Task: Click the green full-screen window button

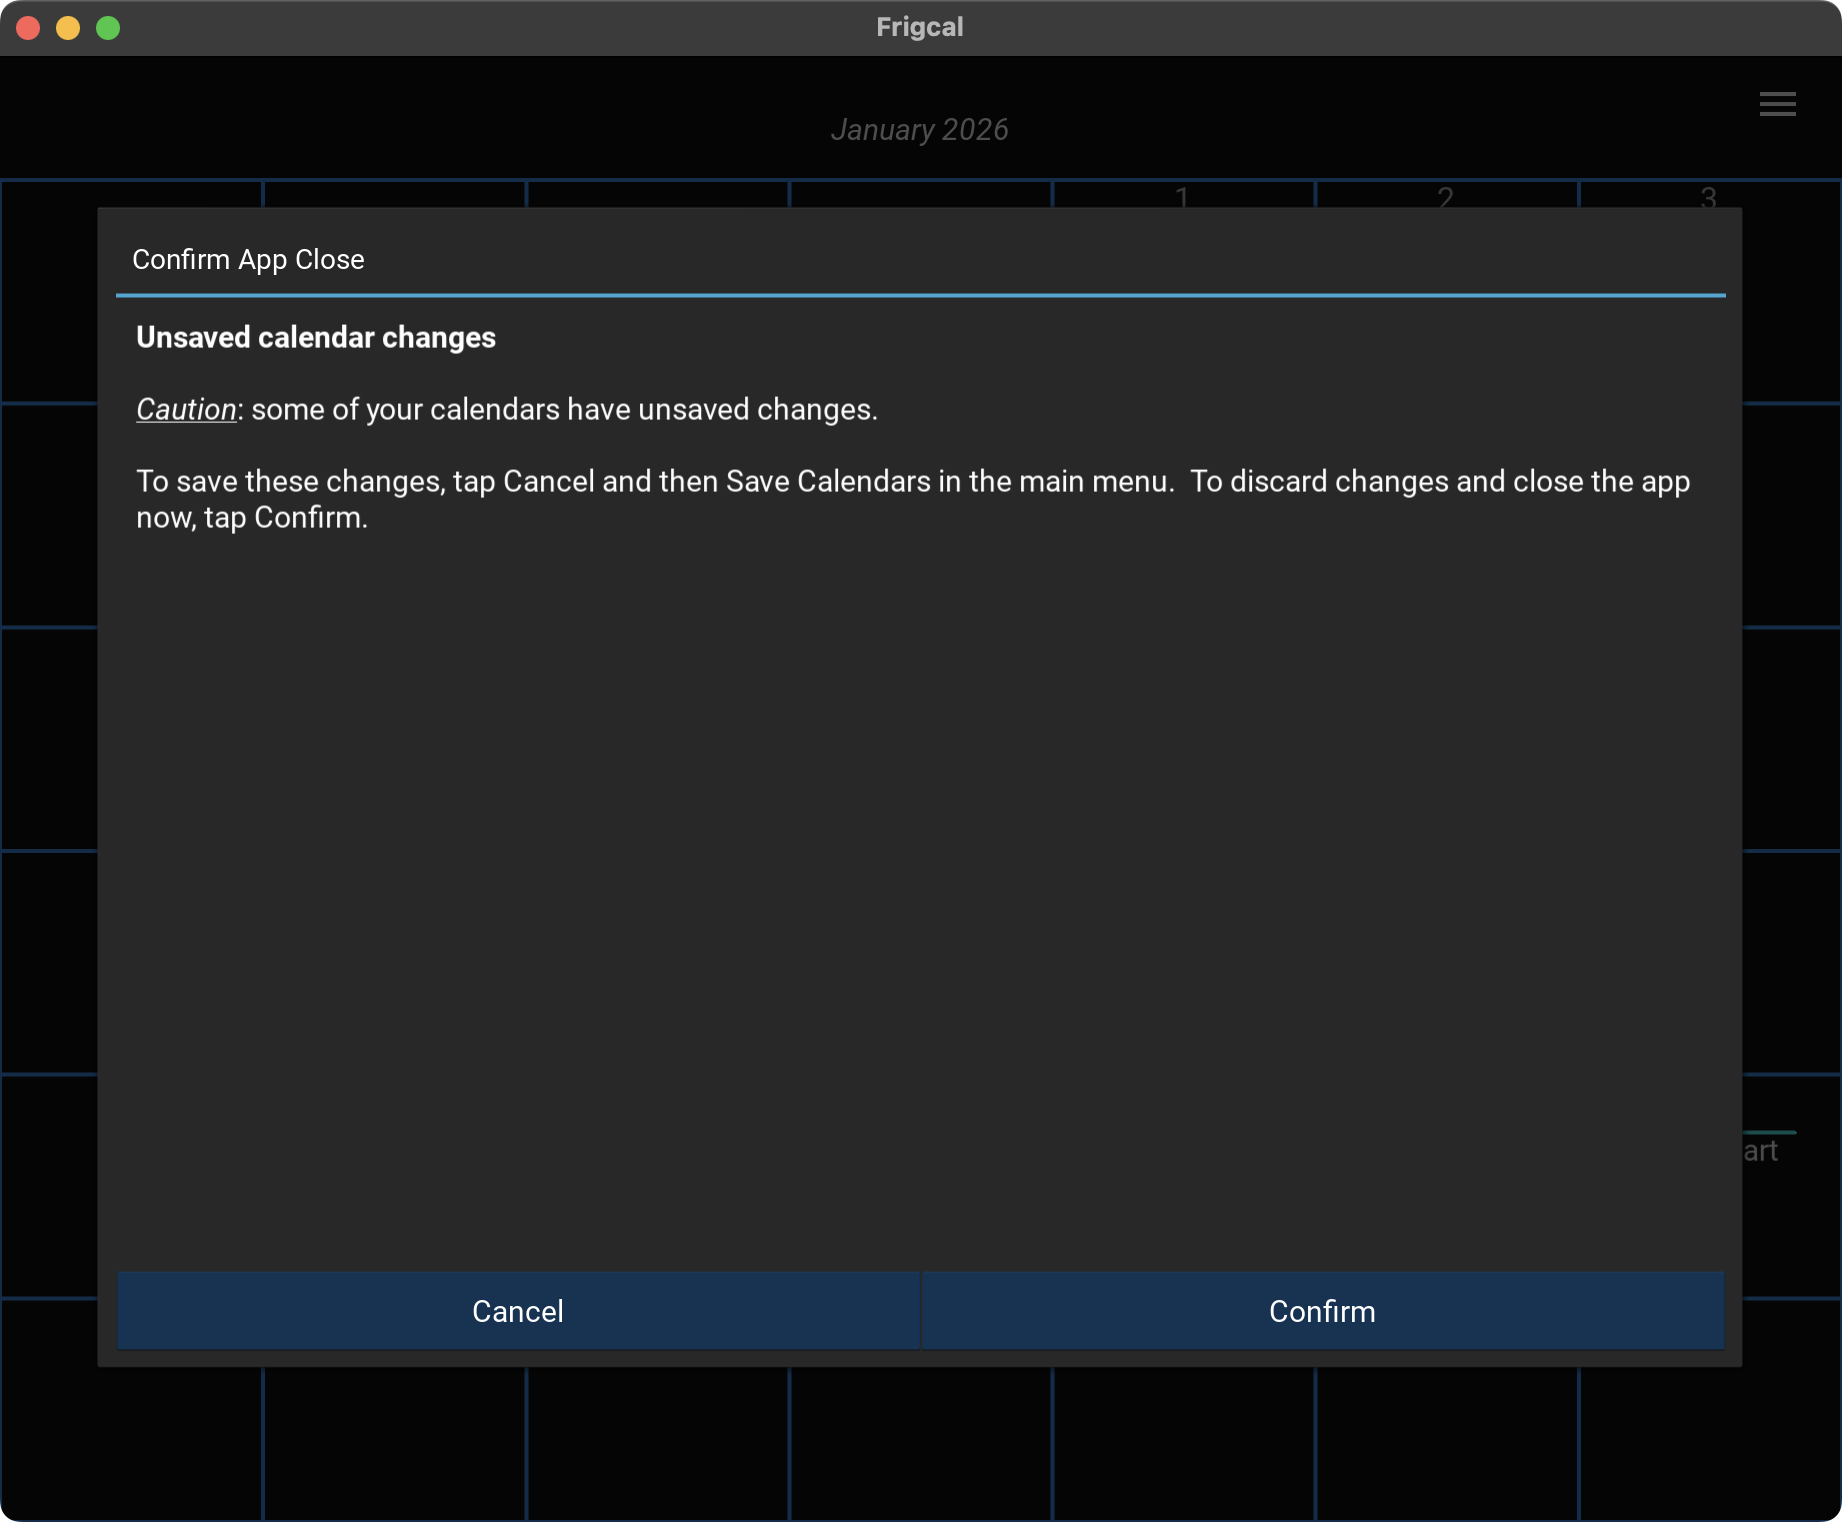Action: (108, 28)
